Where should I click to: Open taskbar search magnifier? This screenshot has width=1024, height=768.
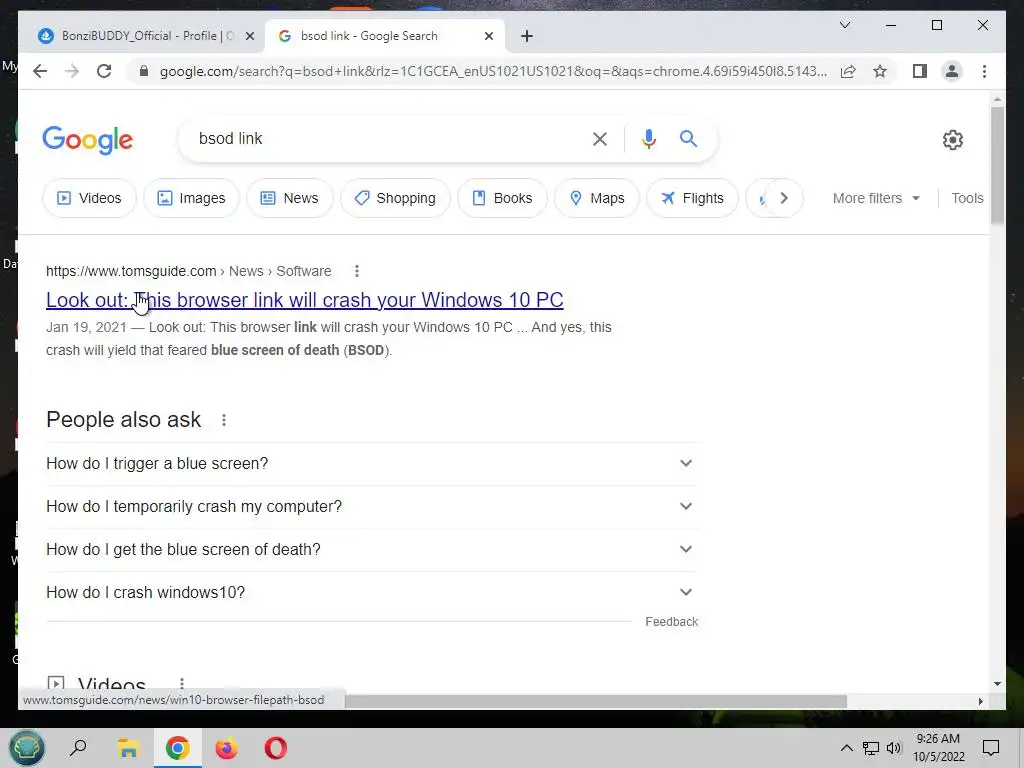[78, 748]
